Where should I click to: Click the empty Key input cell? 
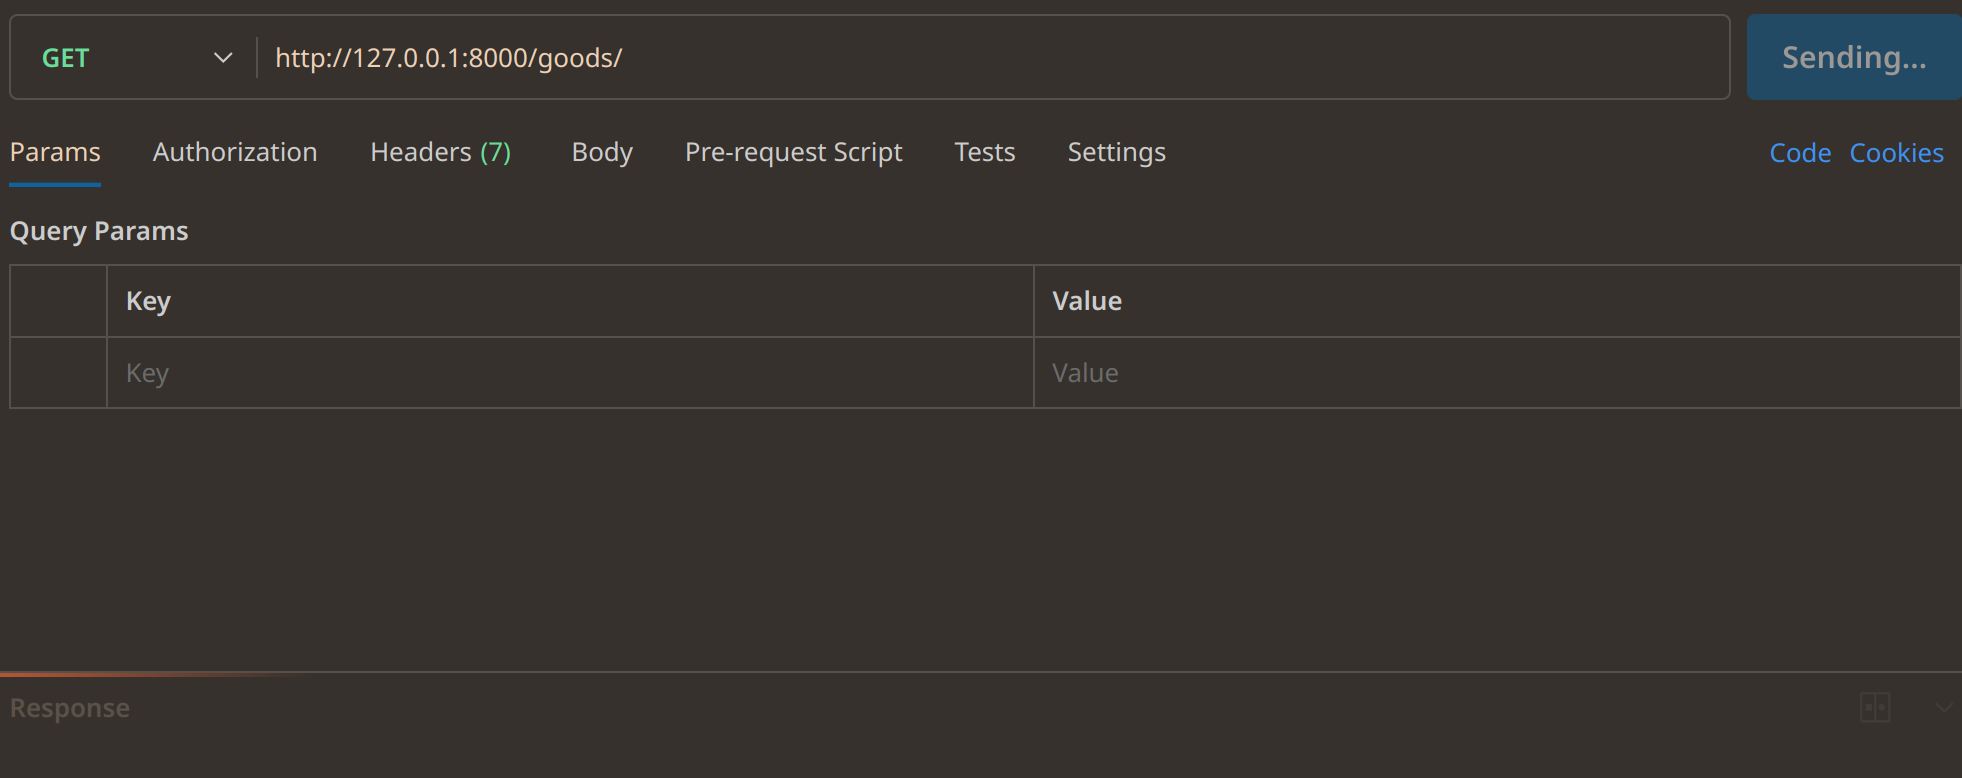click(x=570, y=373)
